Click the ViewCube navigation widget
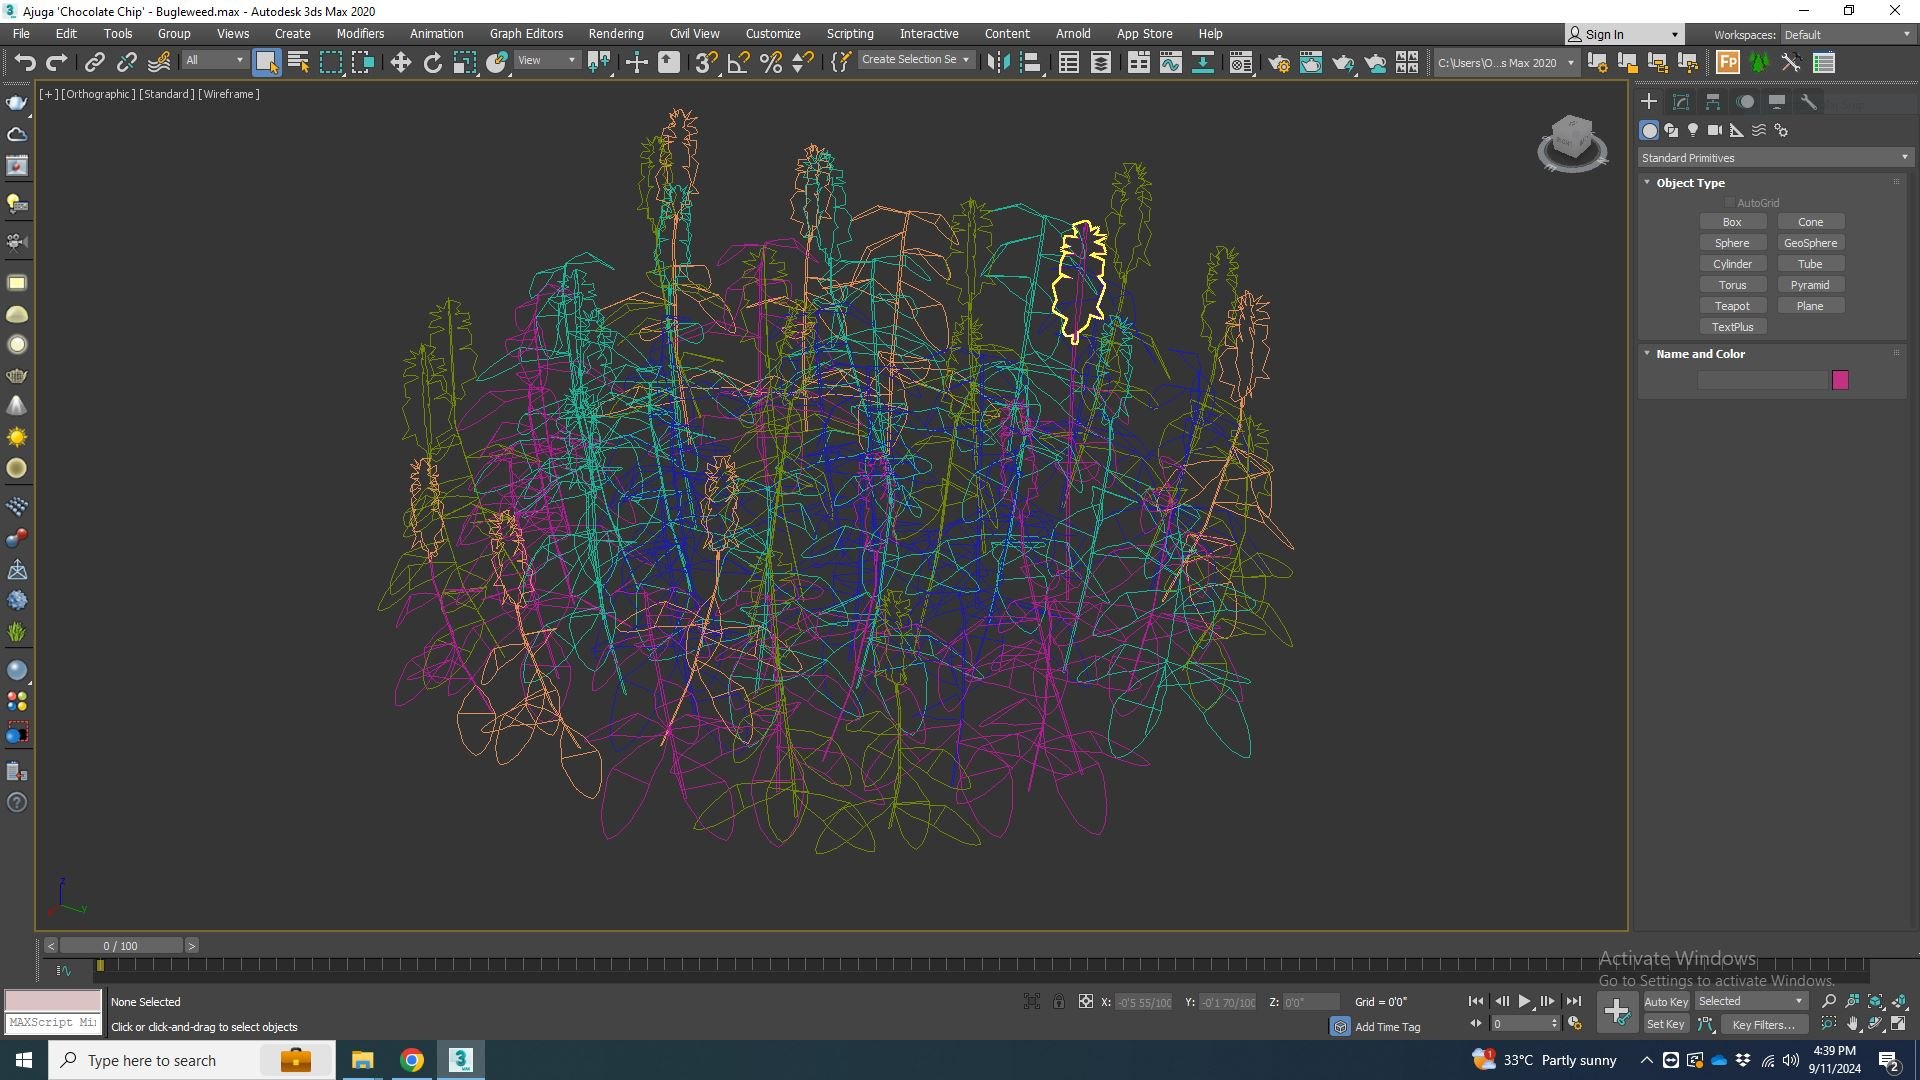Image resolution: width=1920 pixels, height=1080 pixels. [1572, 143]
